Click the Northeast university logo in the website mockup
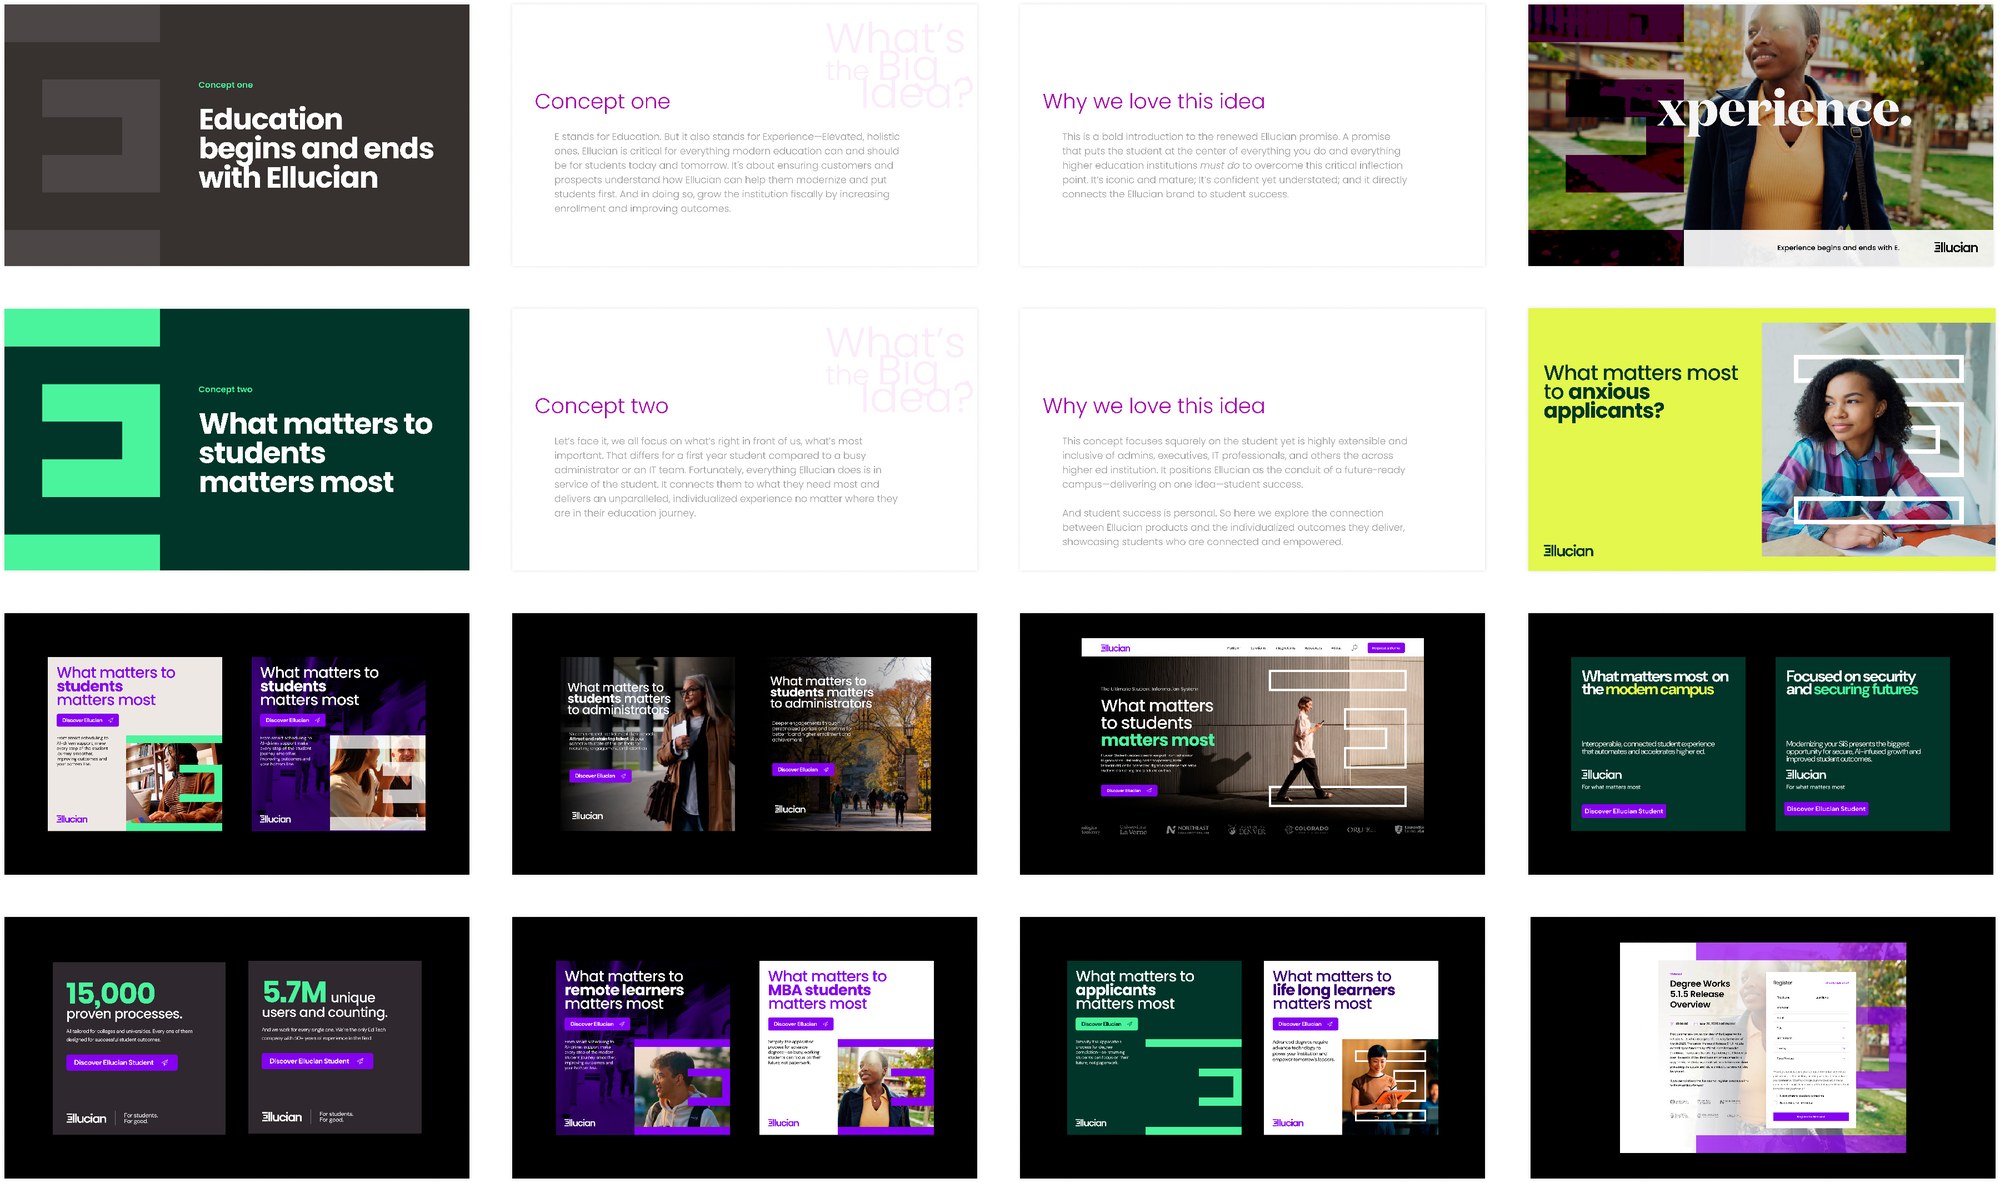The image size is (2000, 1183). (1188, 829)
